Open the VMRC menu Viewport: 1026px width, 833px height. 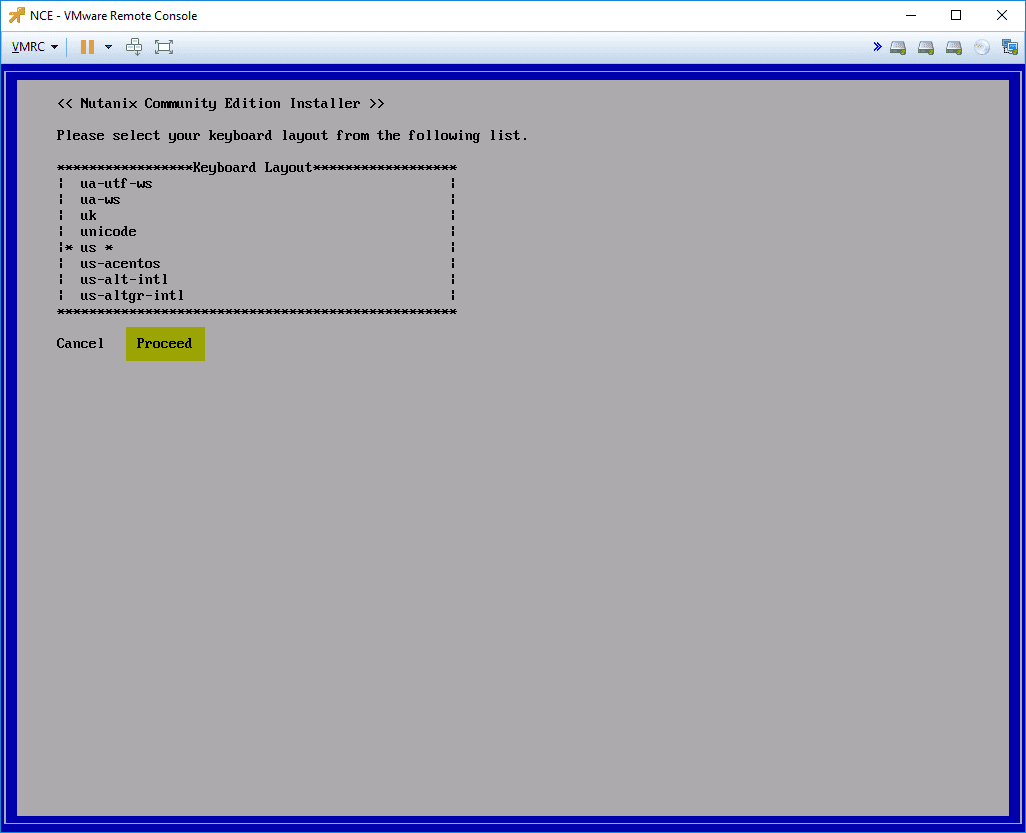(27, 46)
